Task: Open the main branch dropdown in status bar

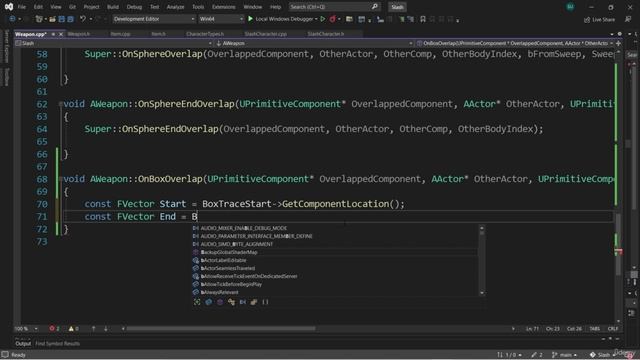Action: point(565,355)
